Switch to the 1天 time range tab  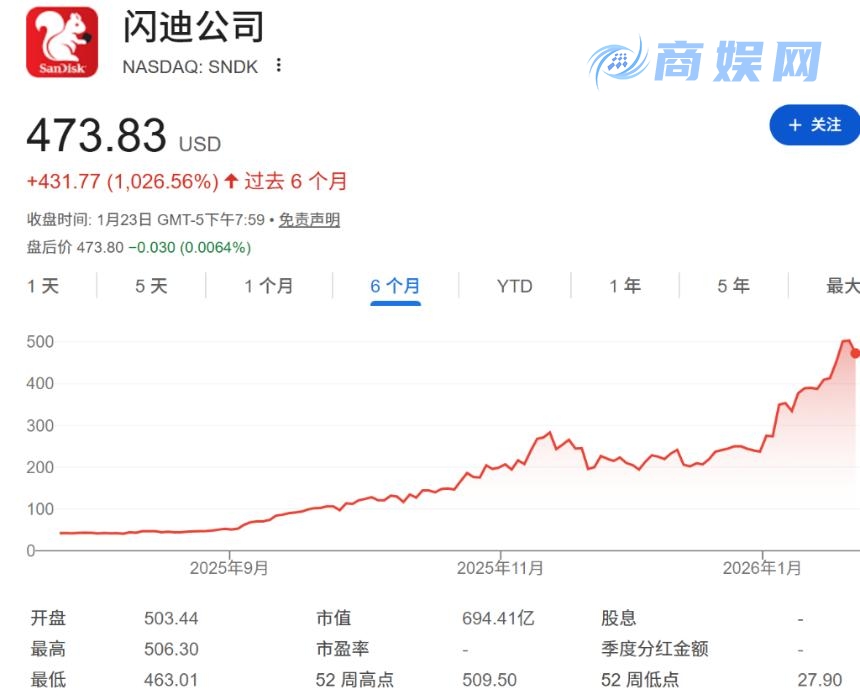(x=42, y=286)
